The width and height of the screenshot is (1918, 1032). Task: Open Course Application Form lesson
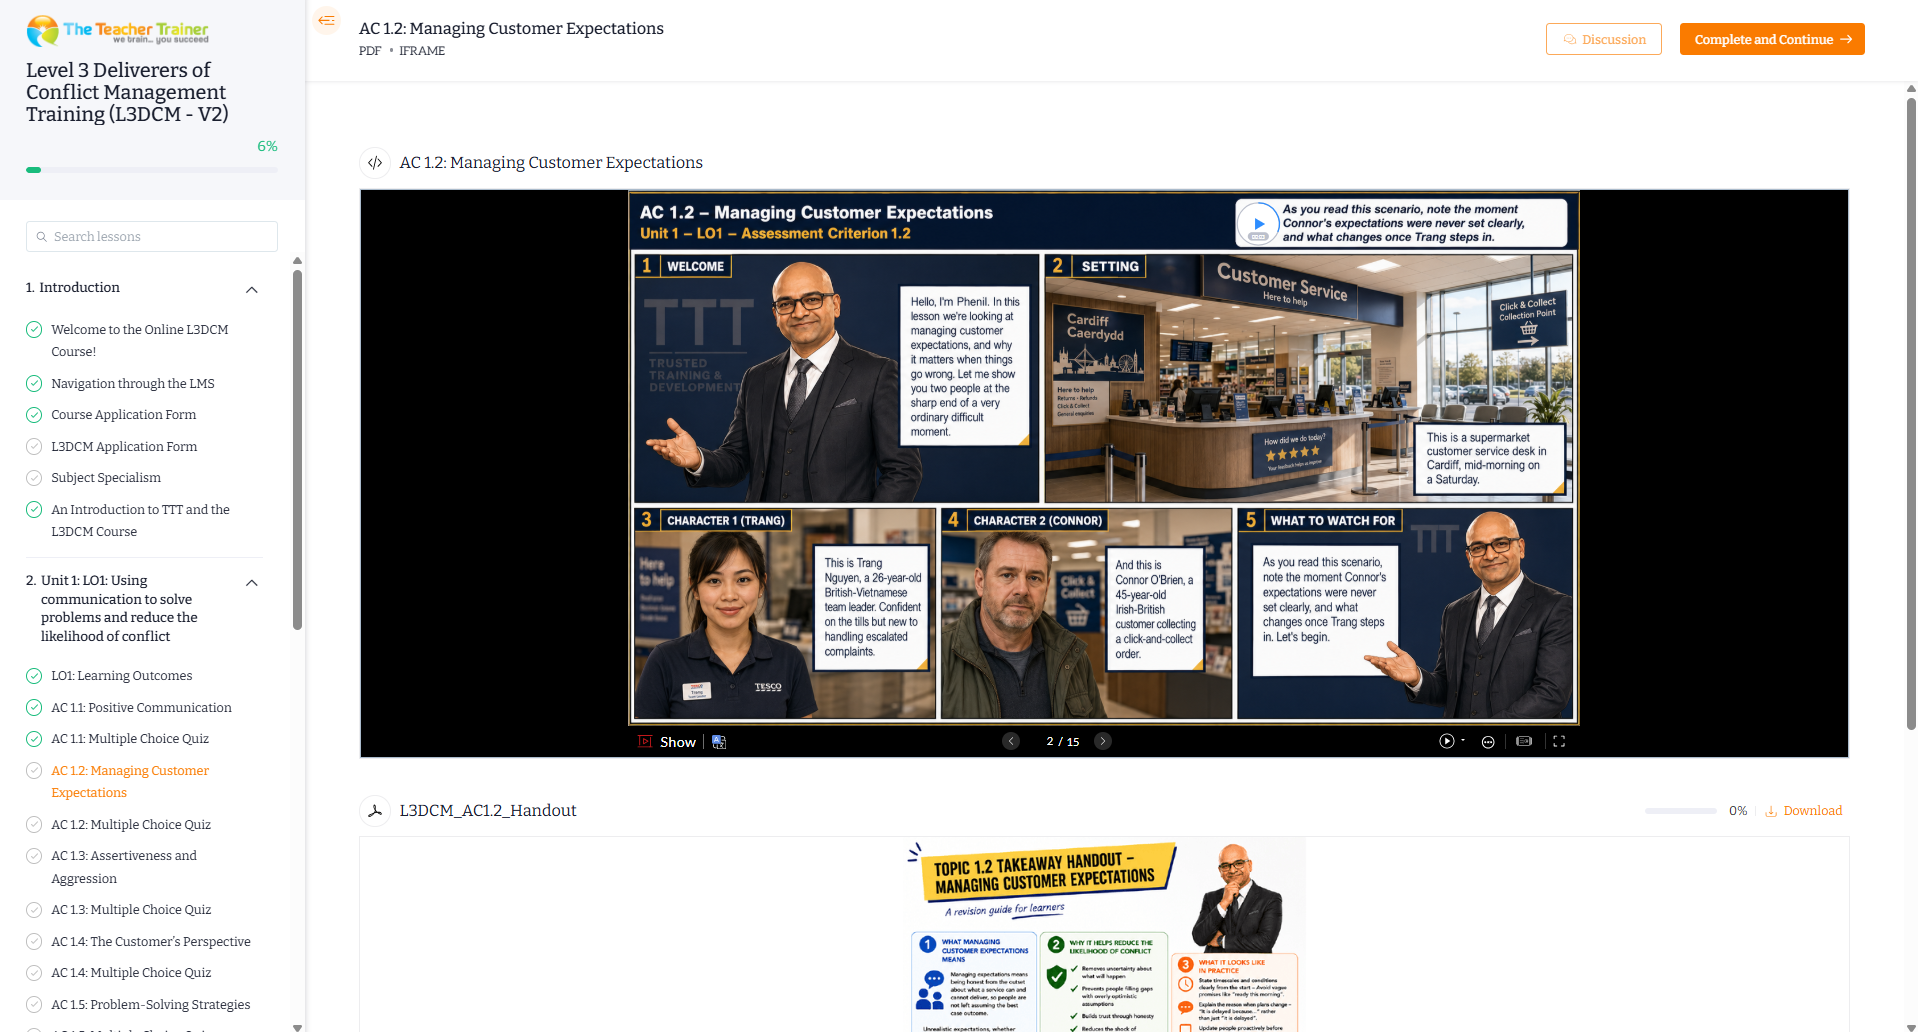coord(123,415)
